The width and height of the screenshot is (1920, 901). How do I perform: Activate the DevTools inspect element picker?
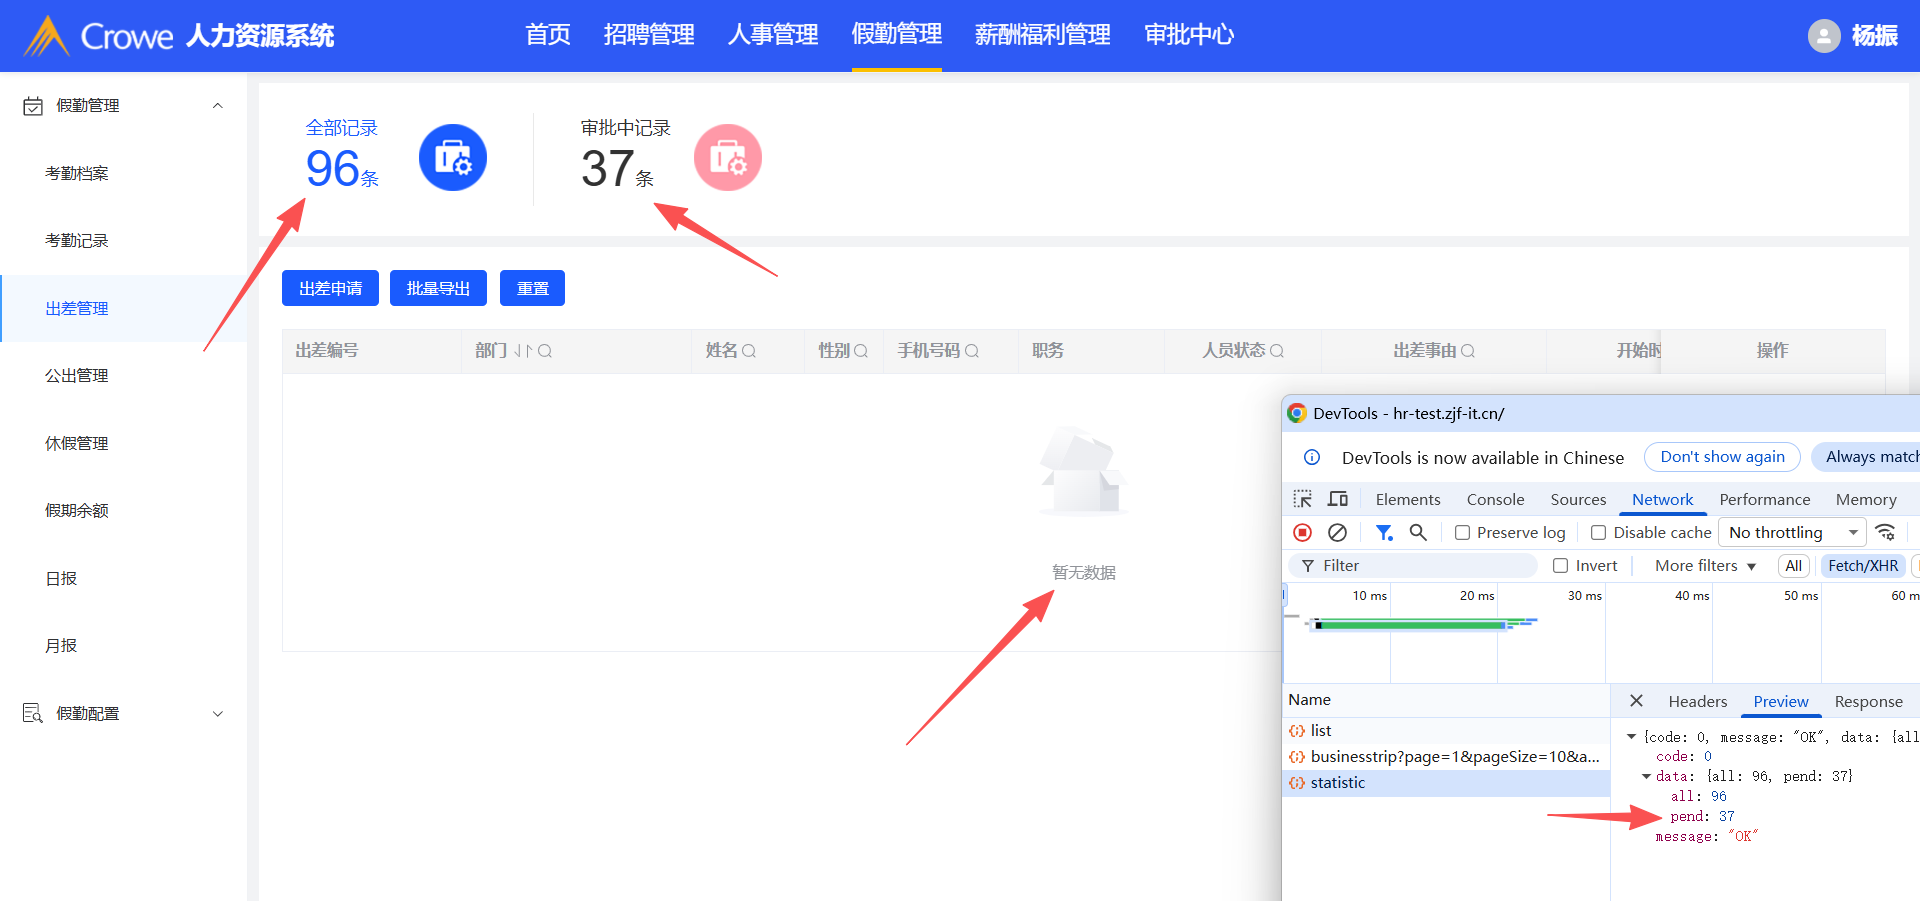[1302, 499]
